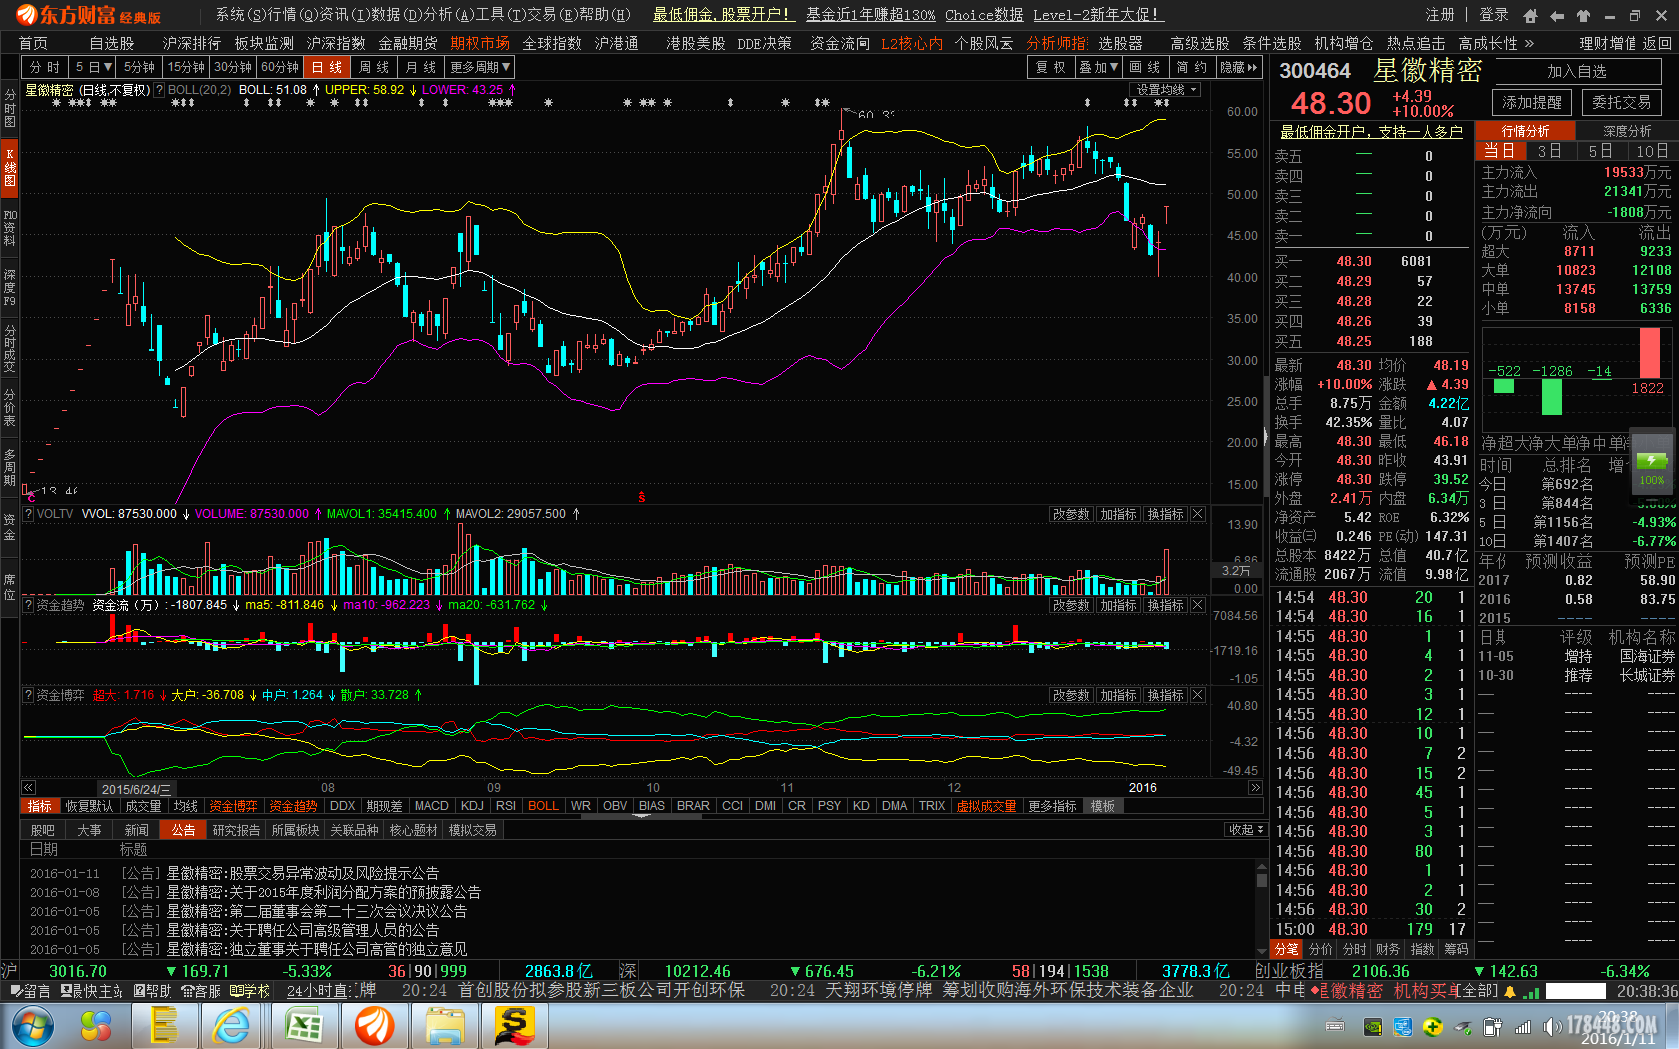Screen dimensions: 1679x1049
Task: Toggle the MACD indicator
Action: (x=431, y=806)
